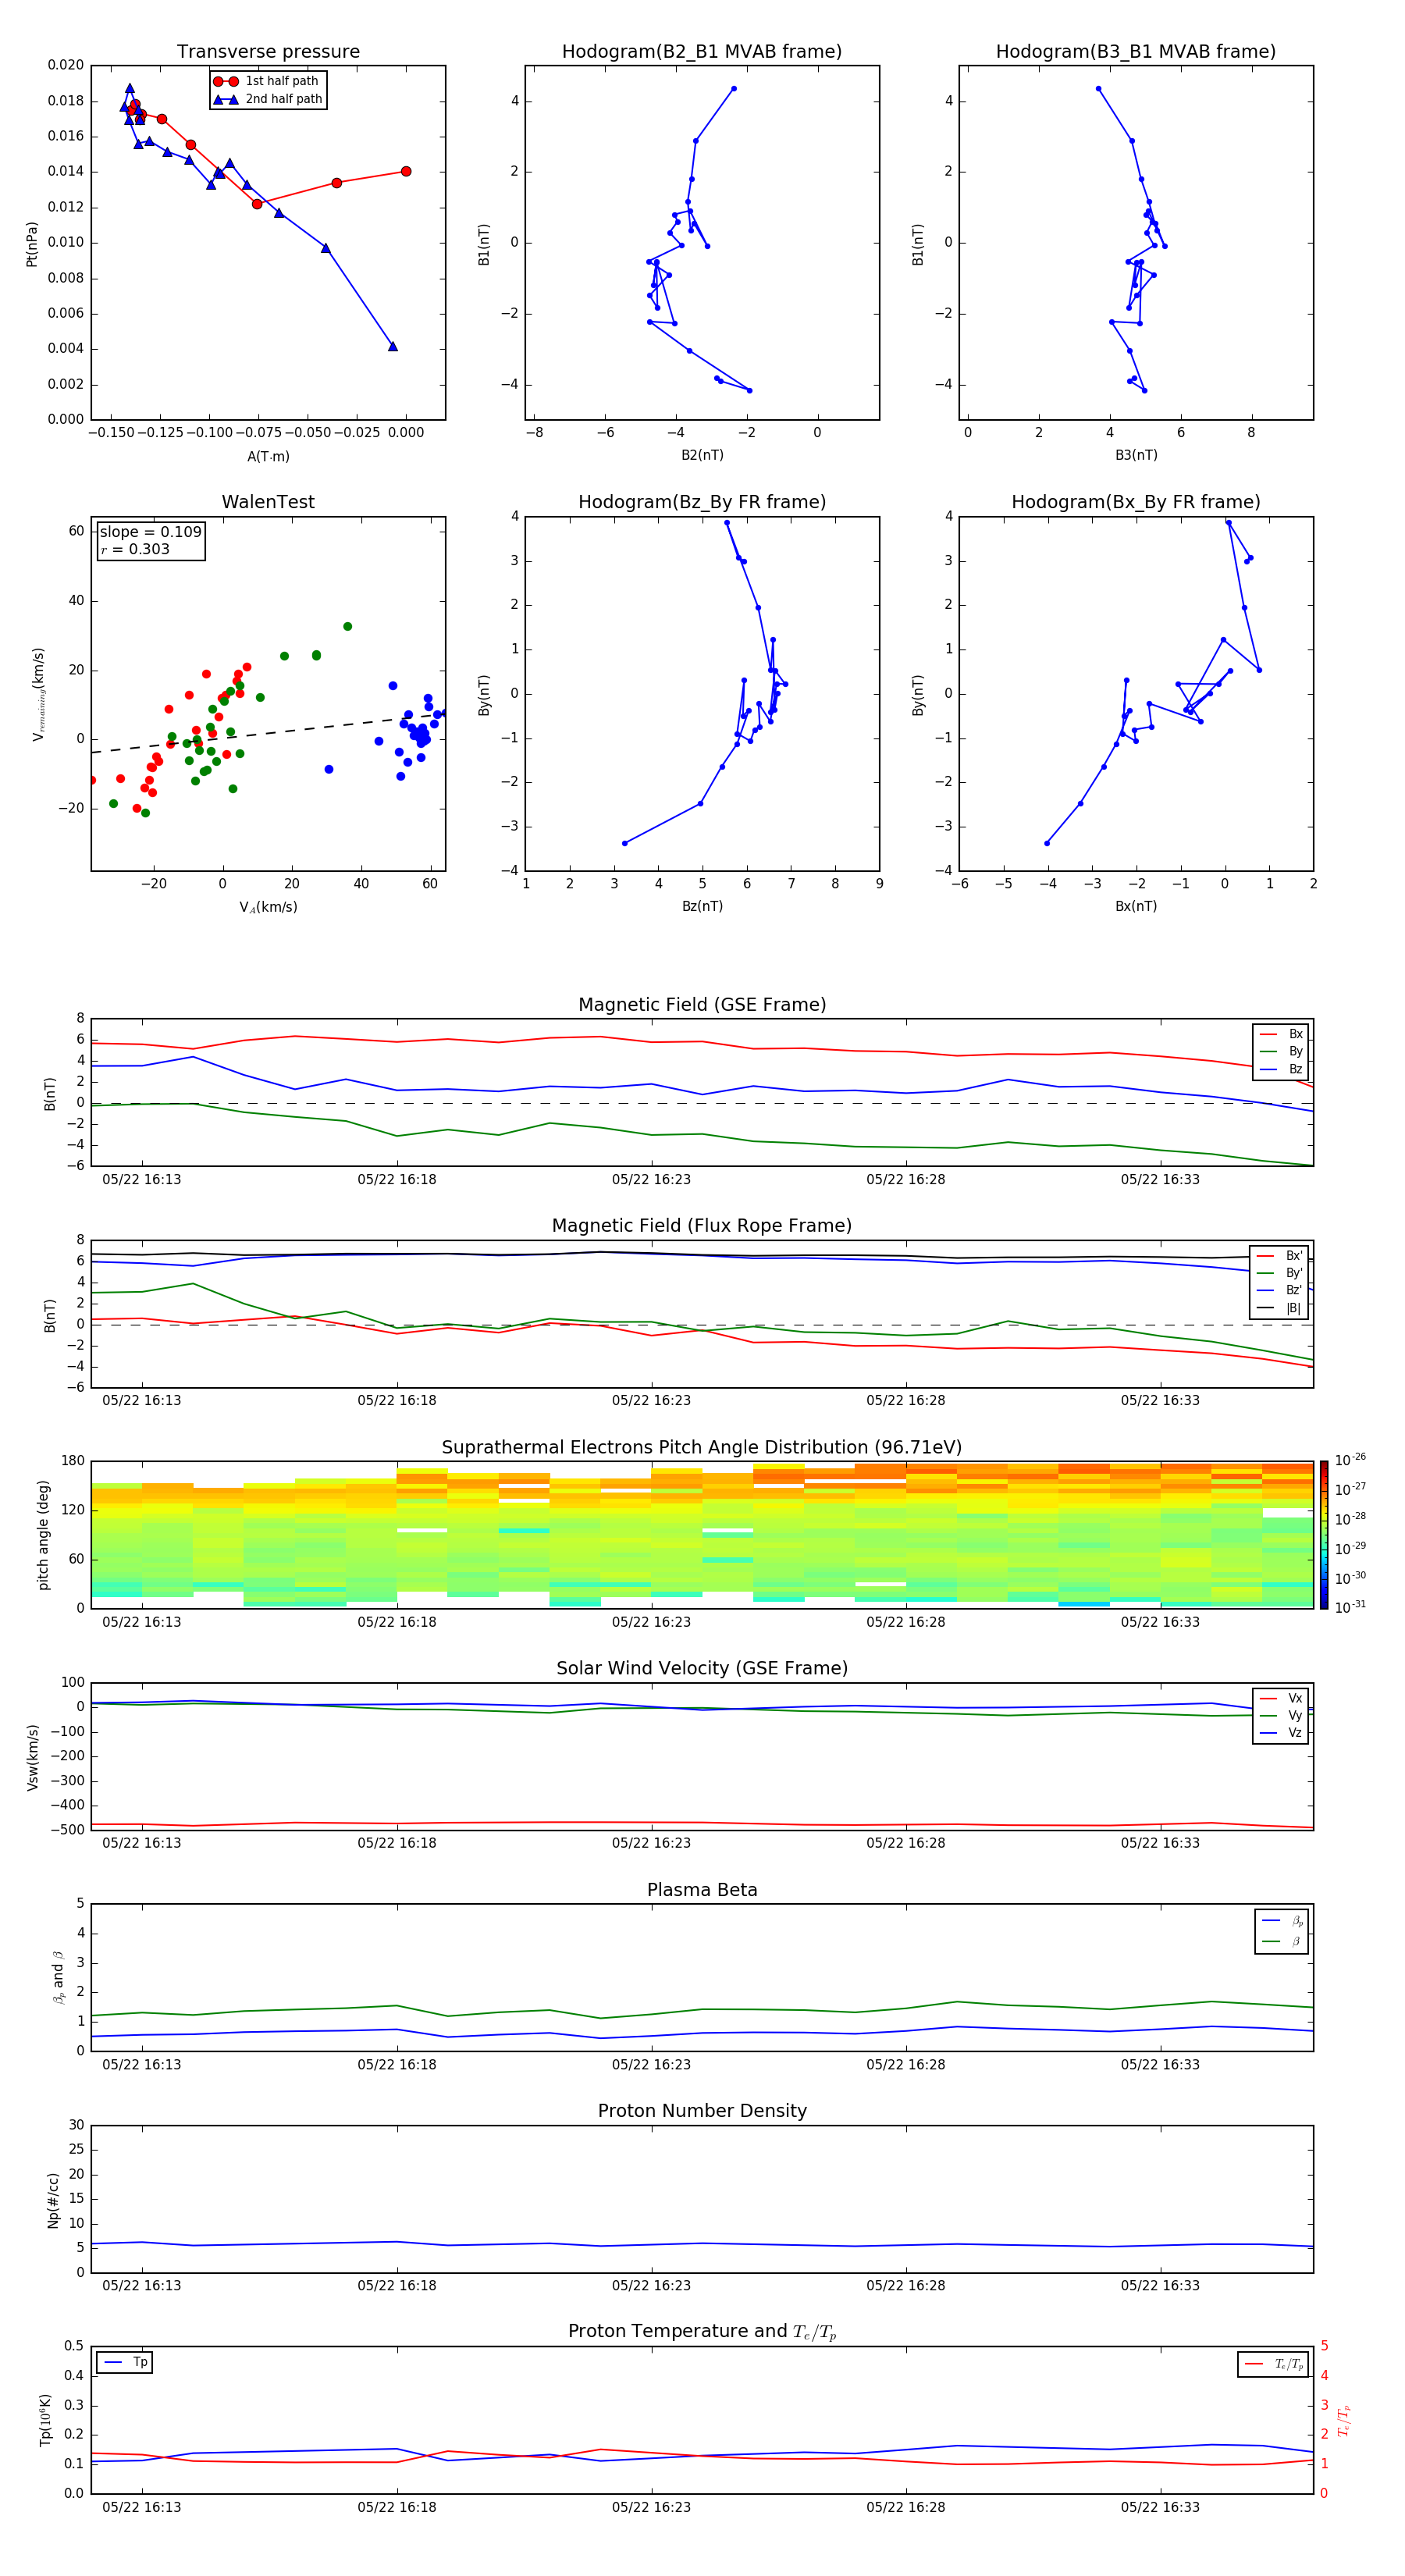Click Bx legend entry in GSE magnetic field plot
1405x2576 pixels.
(1282, 1034)
